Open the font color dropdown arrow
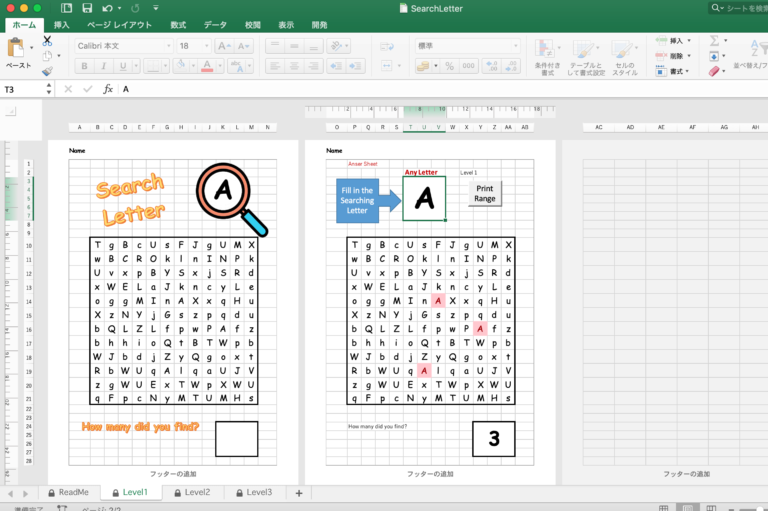Image resolution: width=768 pixels, height=511 pixels. point(219,66)
